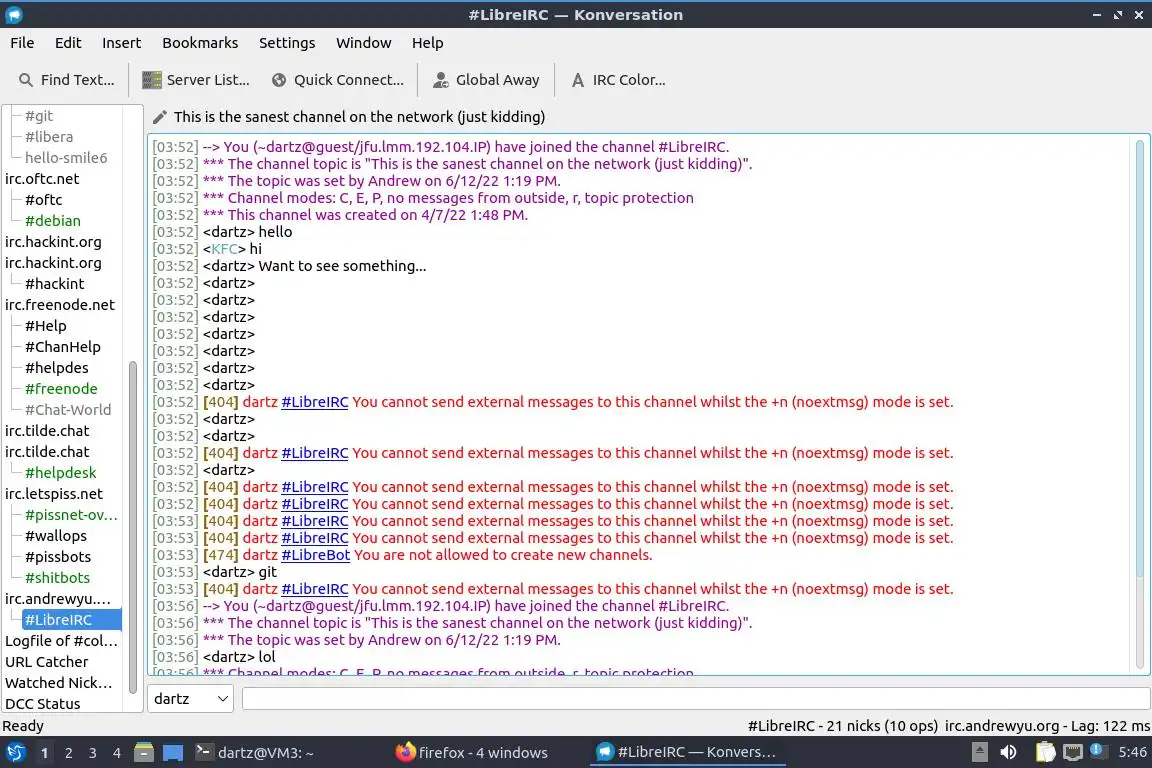1152x768 pixels.
Task: Open the Watched Nick... tab
Action: [x=59, y=683]
